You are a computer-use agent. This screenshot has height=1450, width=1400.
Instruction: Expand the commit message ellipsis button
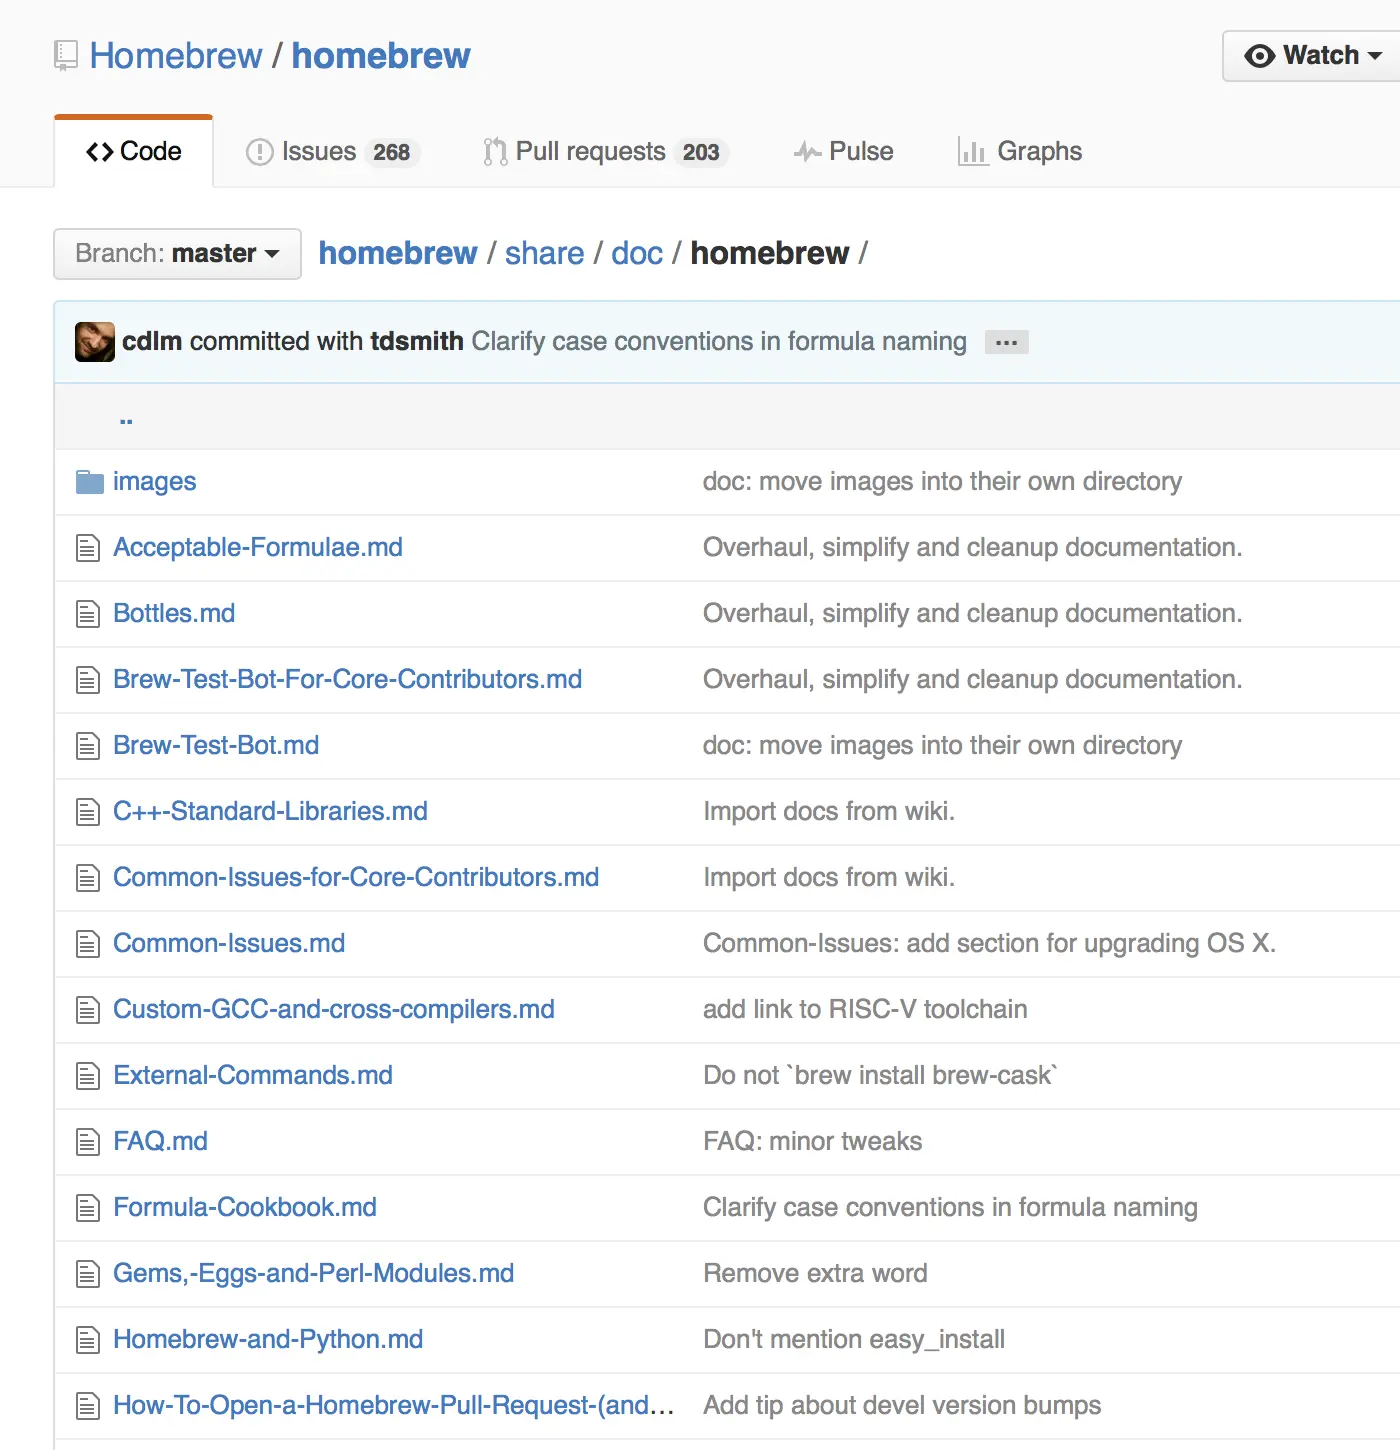[1006, 342]
